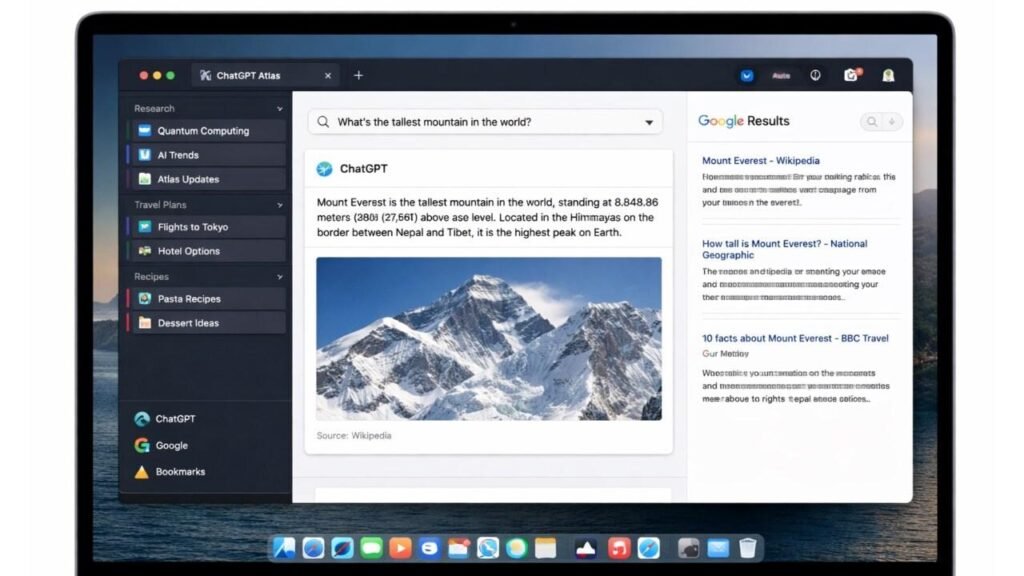The width and height of the screenshot is (1024, 576).
Task: Click the Source: Wikipedia caption
Action: tap(354, 436)
